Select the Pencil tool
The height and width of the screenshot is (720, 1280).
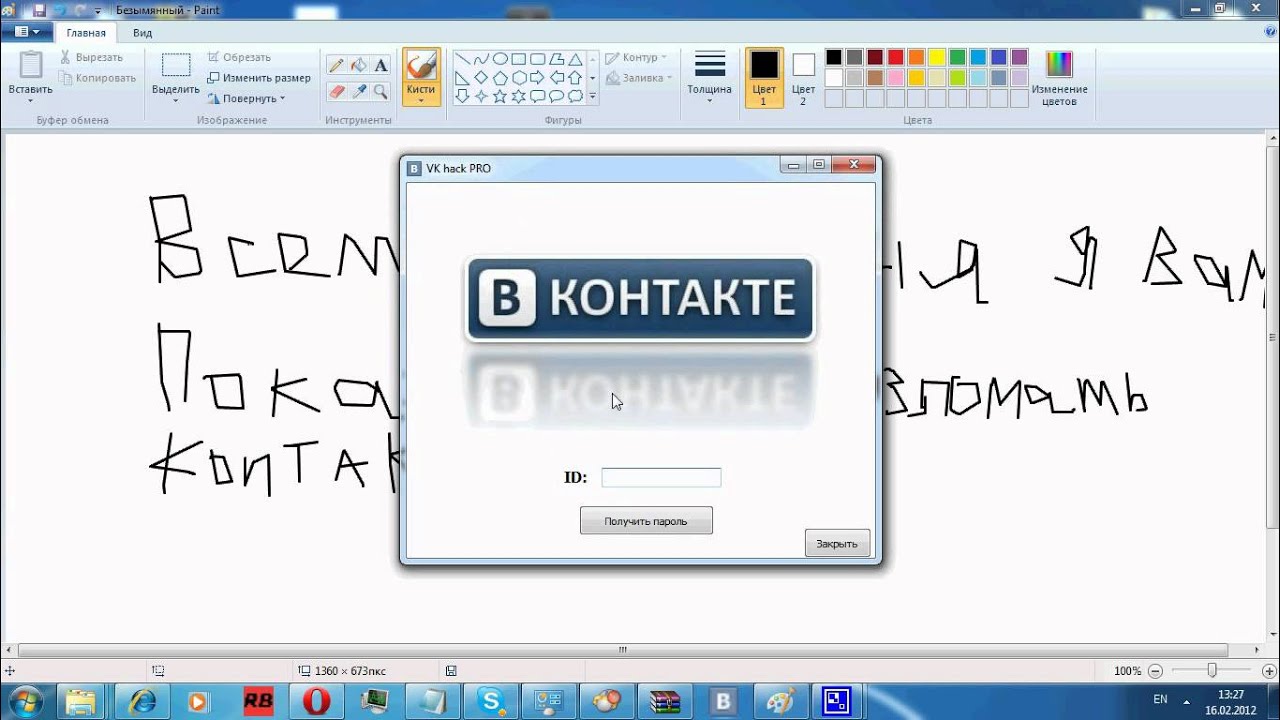[336, 66]
